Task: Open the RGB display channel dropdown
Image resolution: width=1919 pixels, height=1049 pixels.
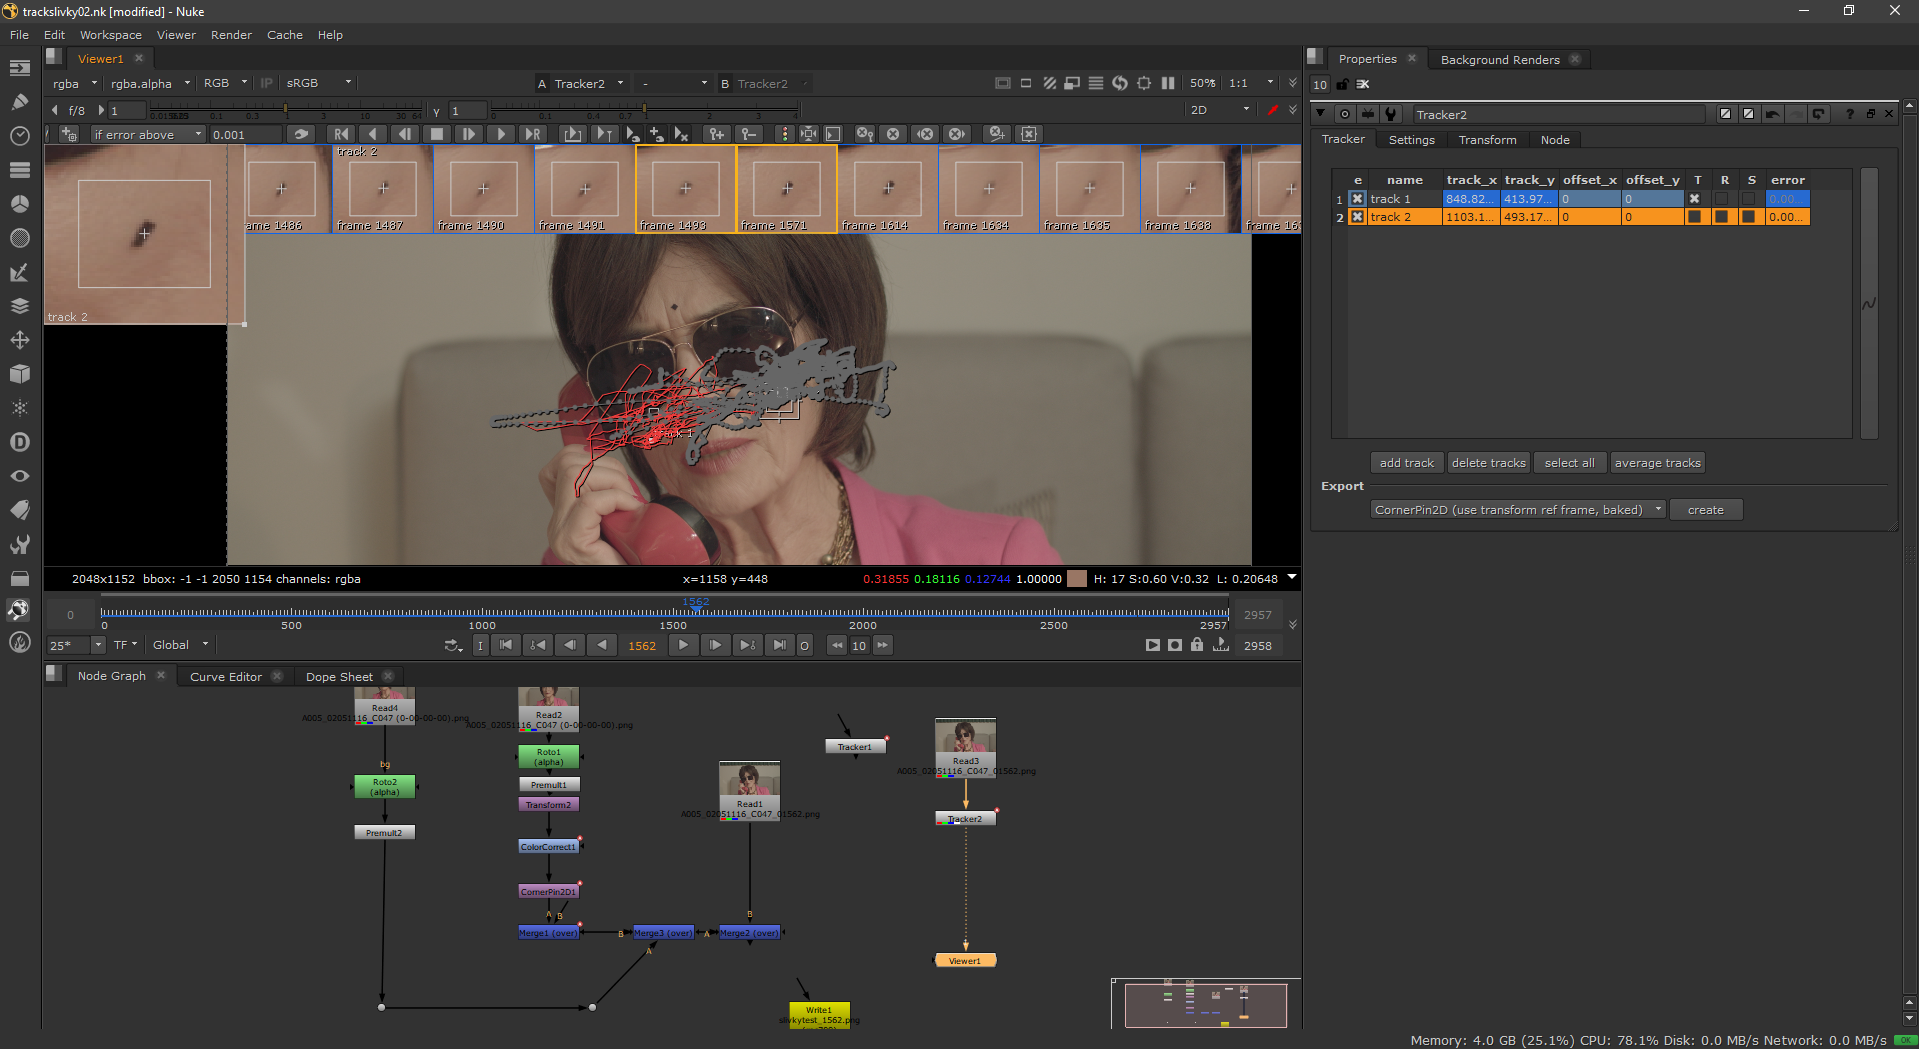Action: coord(225,83)
